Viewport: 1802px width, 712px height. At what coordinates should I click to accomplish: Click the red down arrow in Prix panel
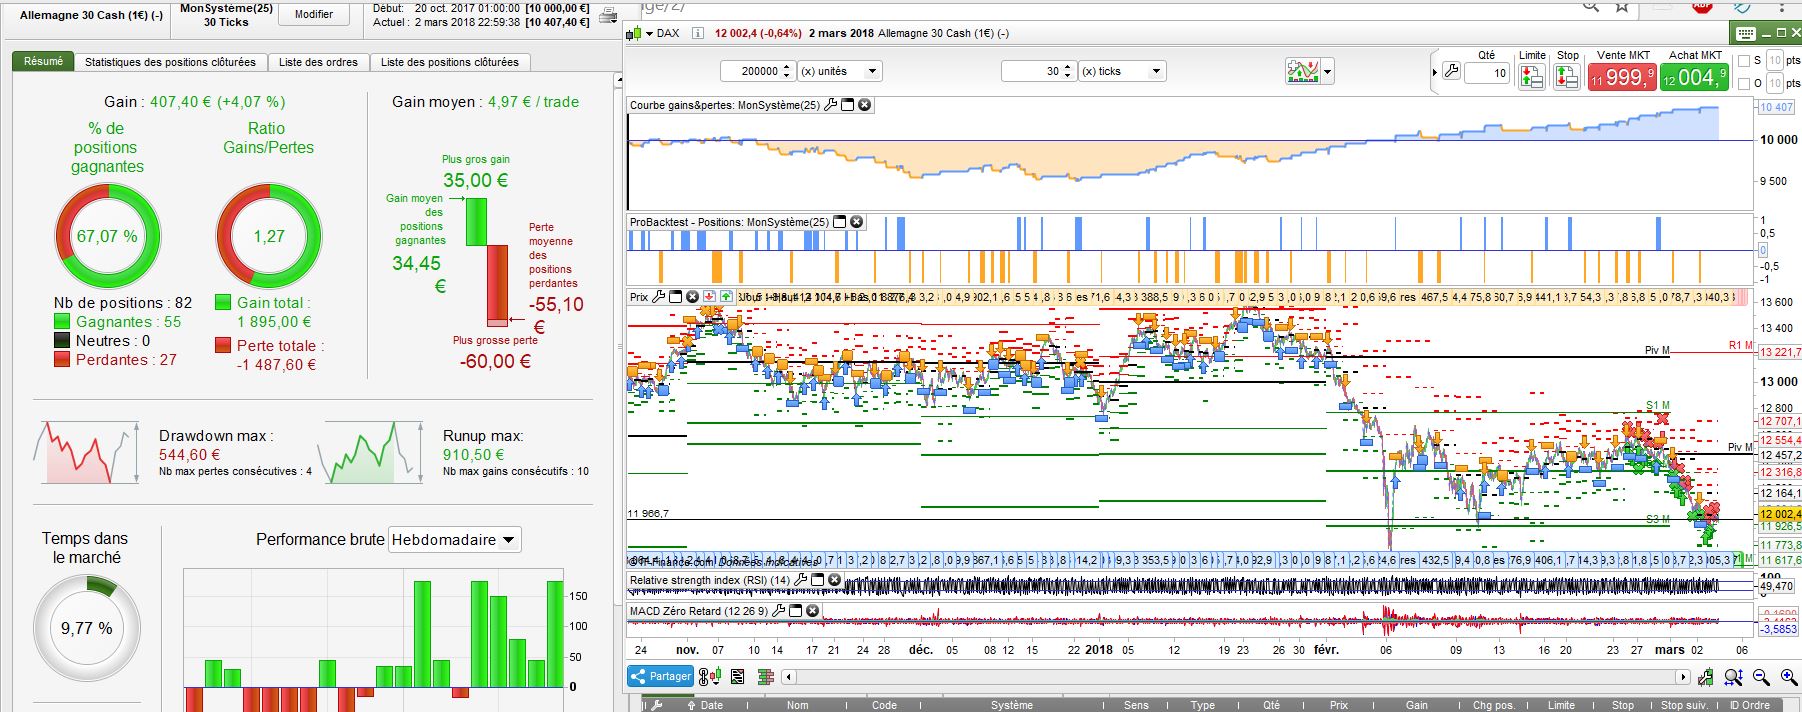[x=709, y=297]
